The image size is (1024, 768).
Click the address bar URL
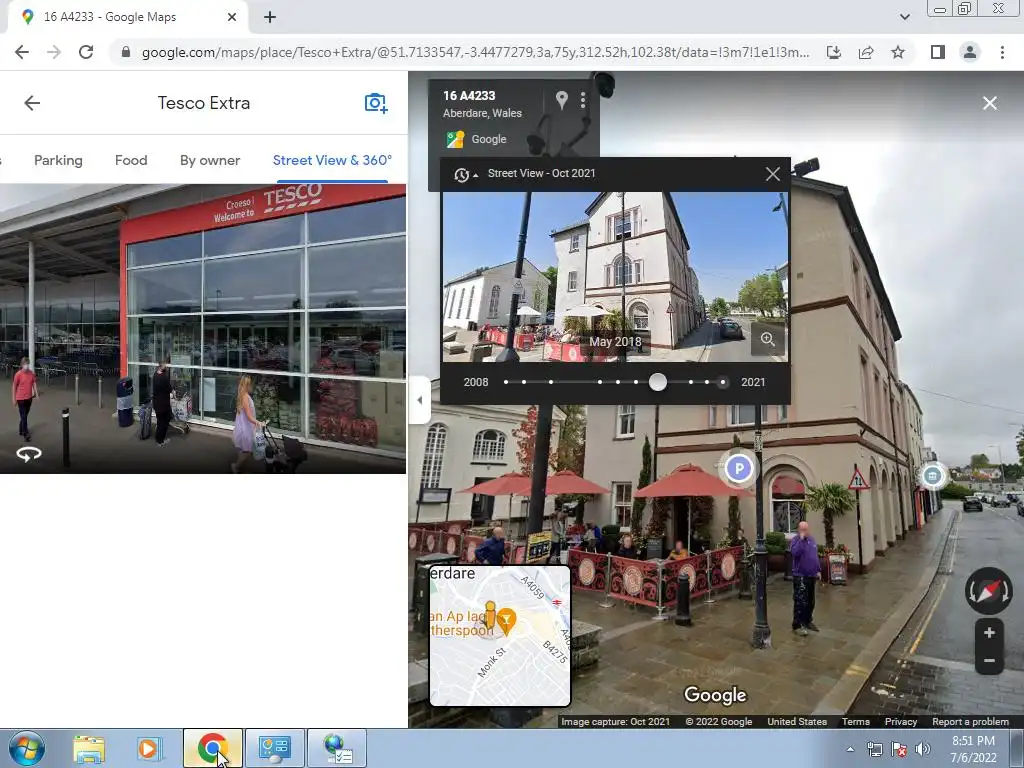(x=475, y=52)
